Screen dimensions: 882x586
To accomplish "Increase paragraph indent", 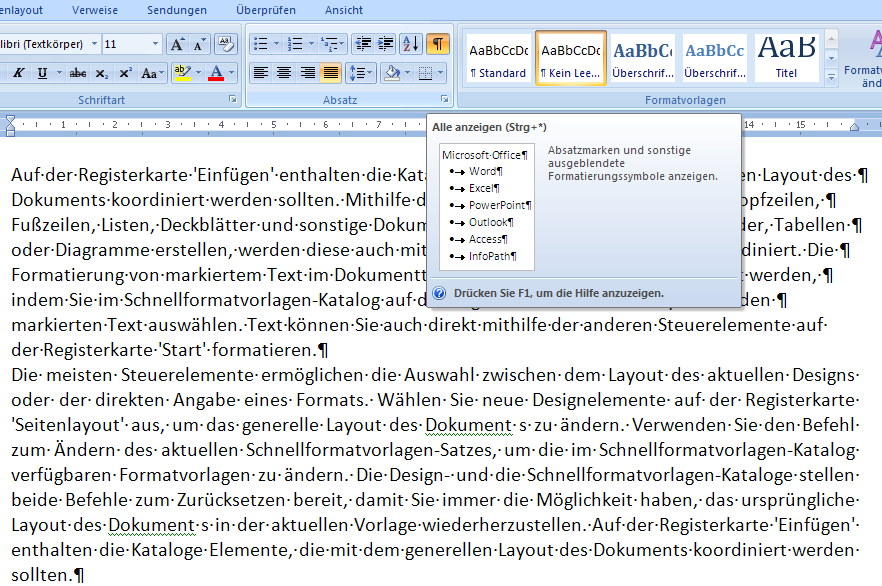I will 385,44.
